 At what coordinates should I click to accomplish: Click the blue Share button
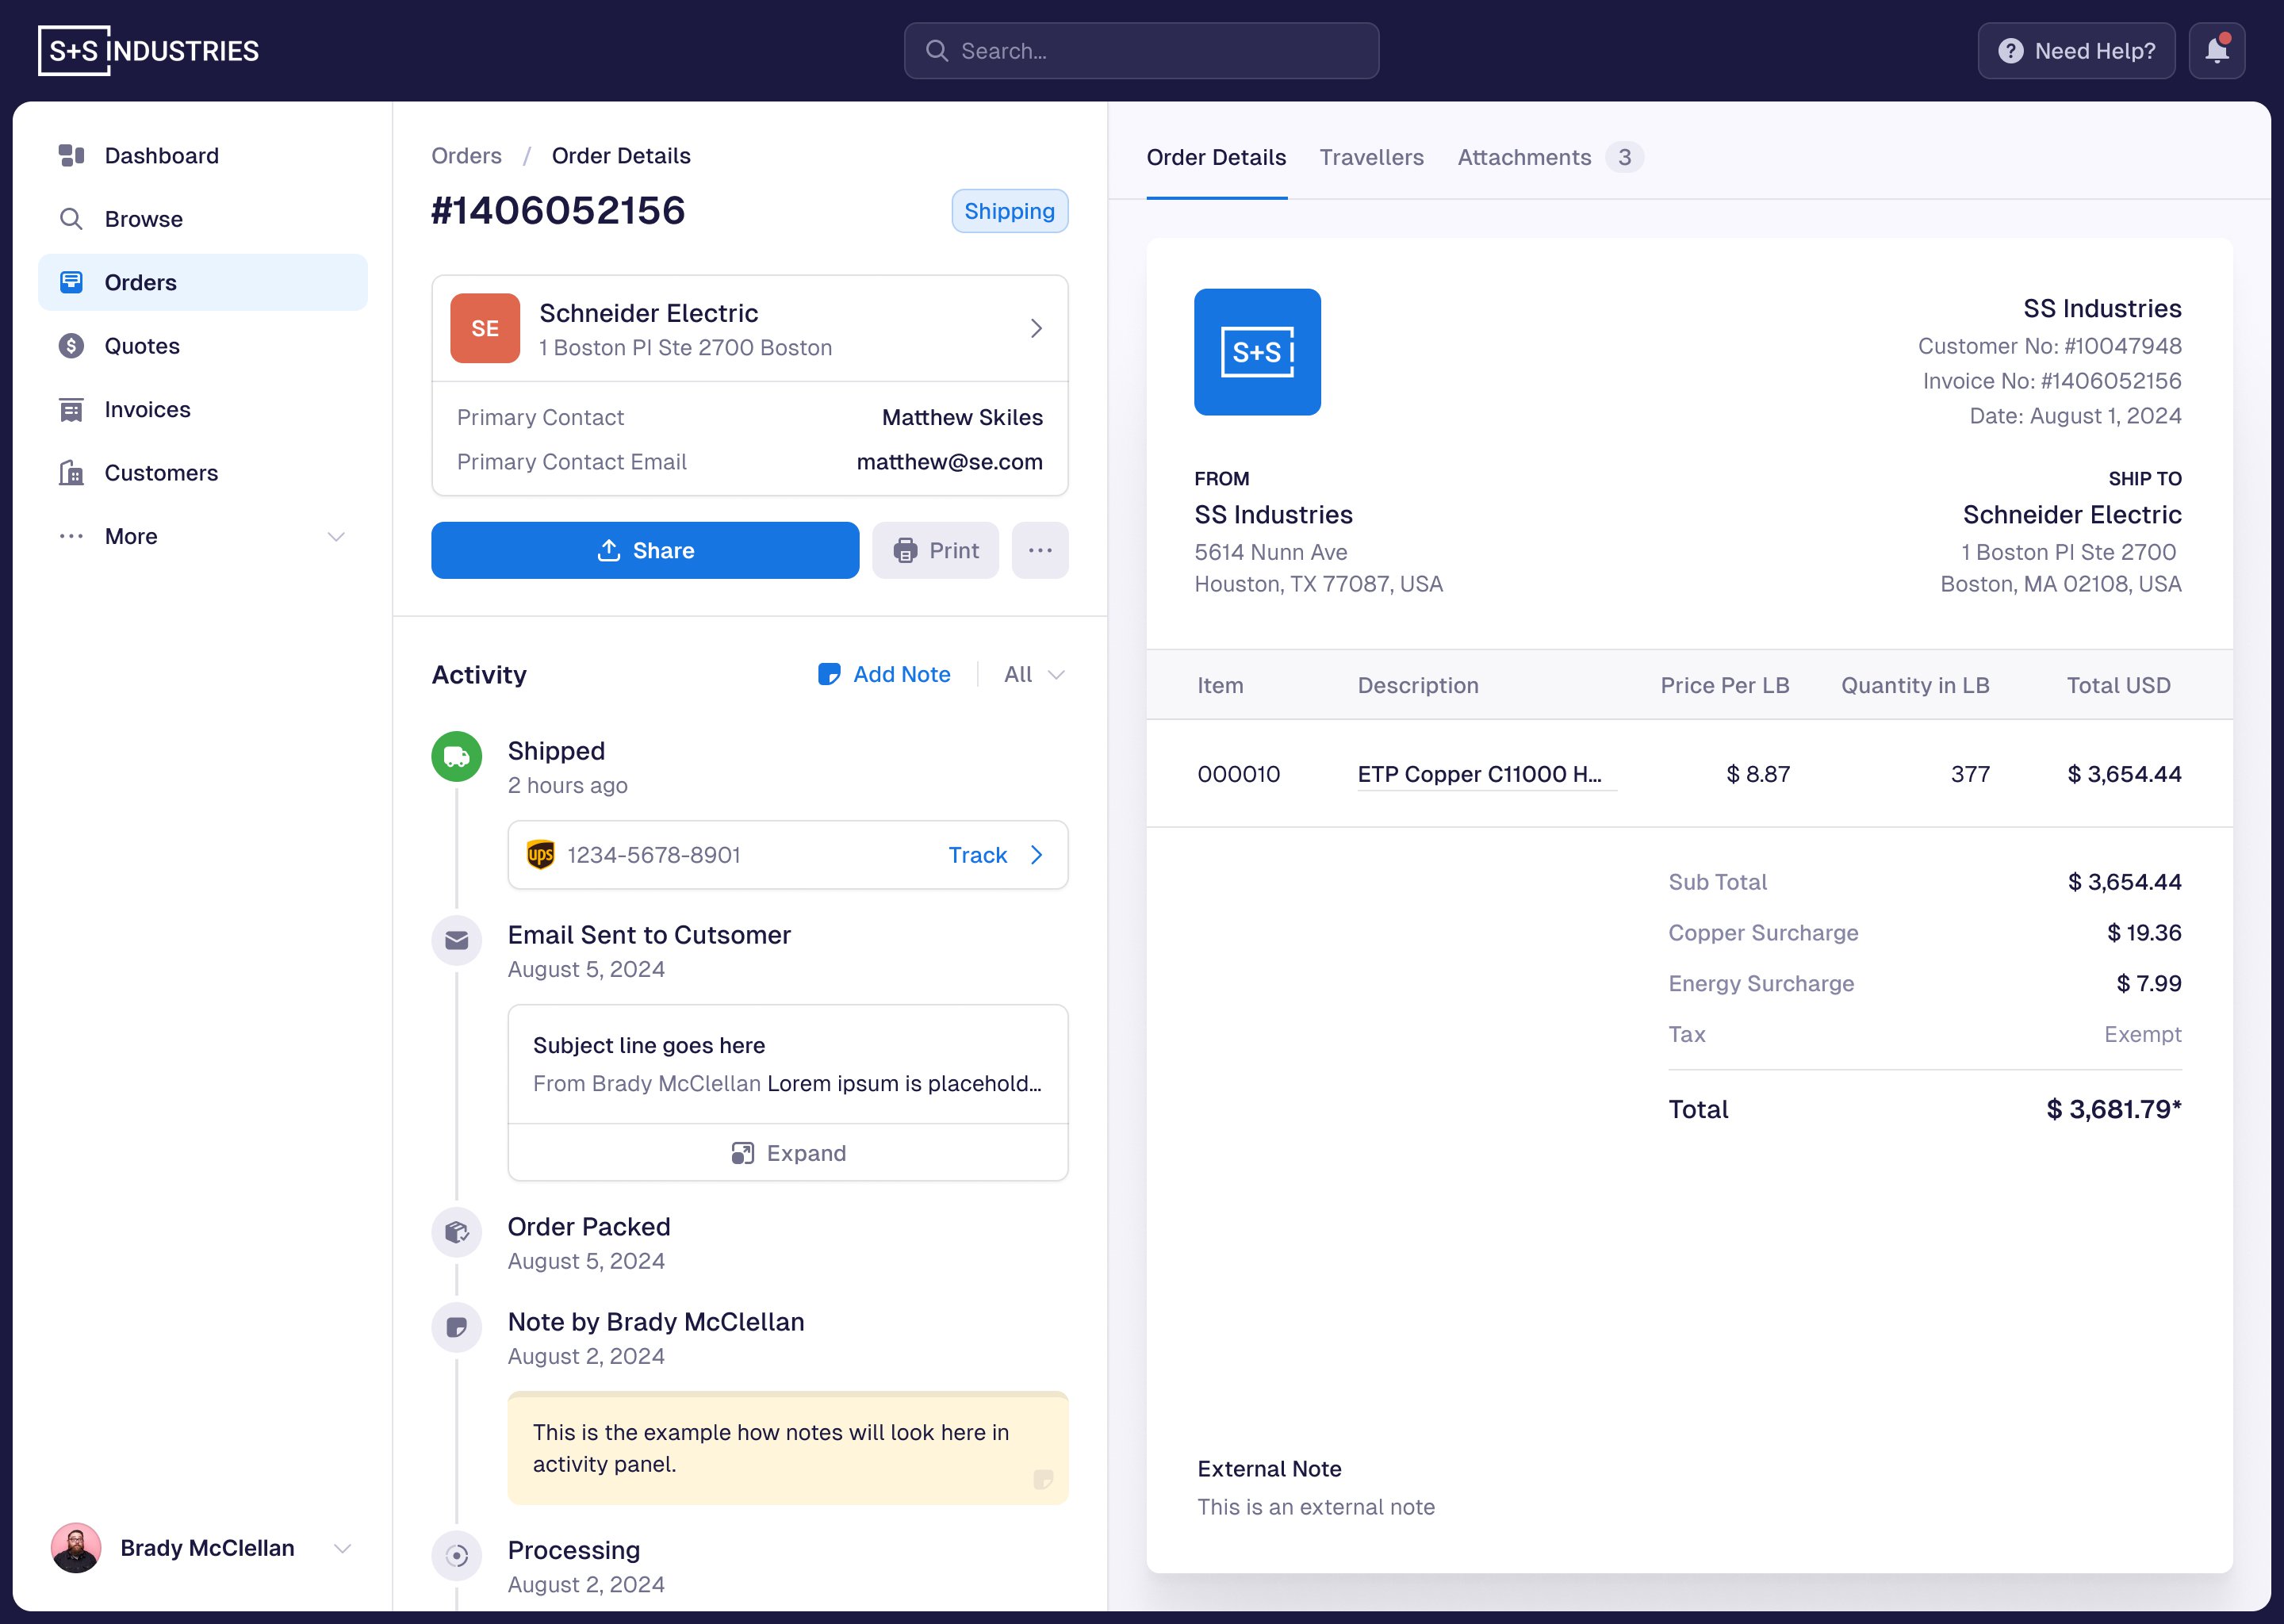645,550
